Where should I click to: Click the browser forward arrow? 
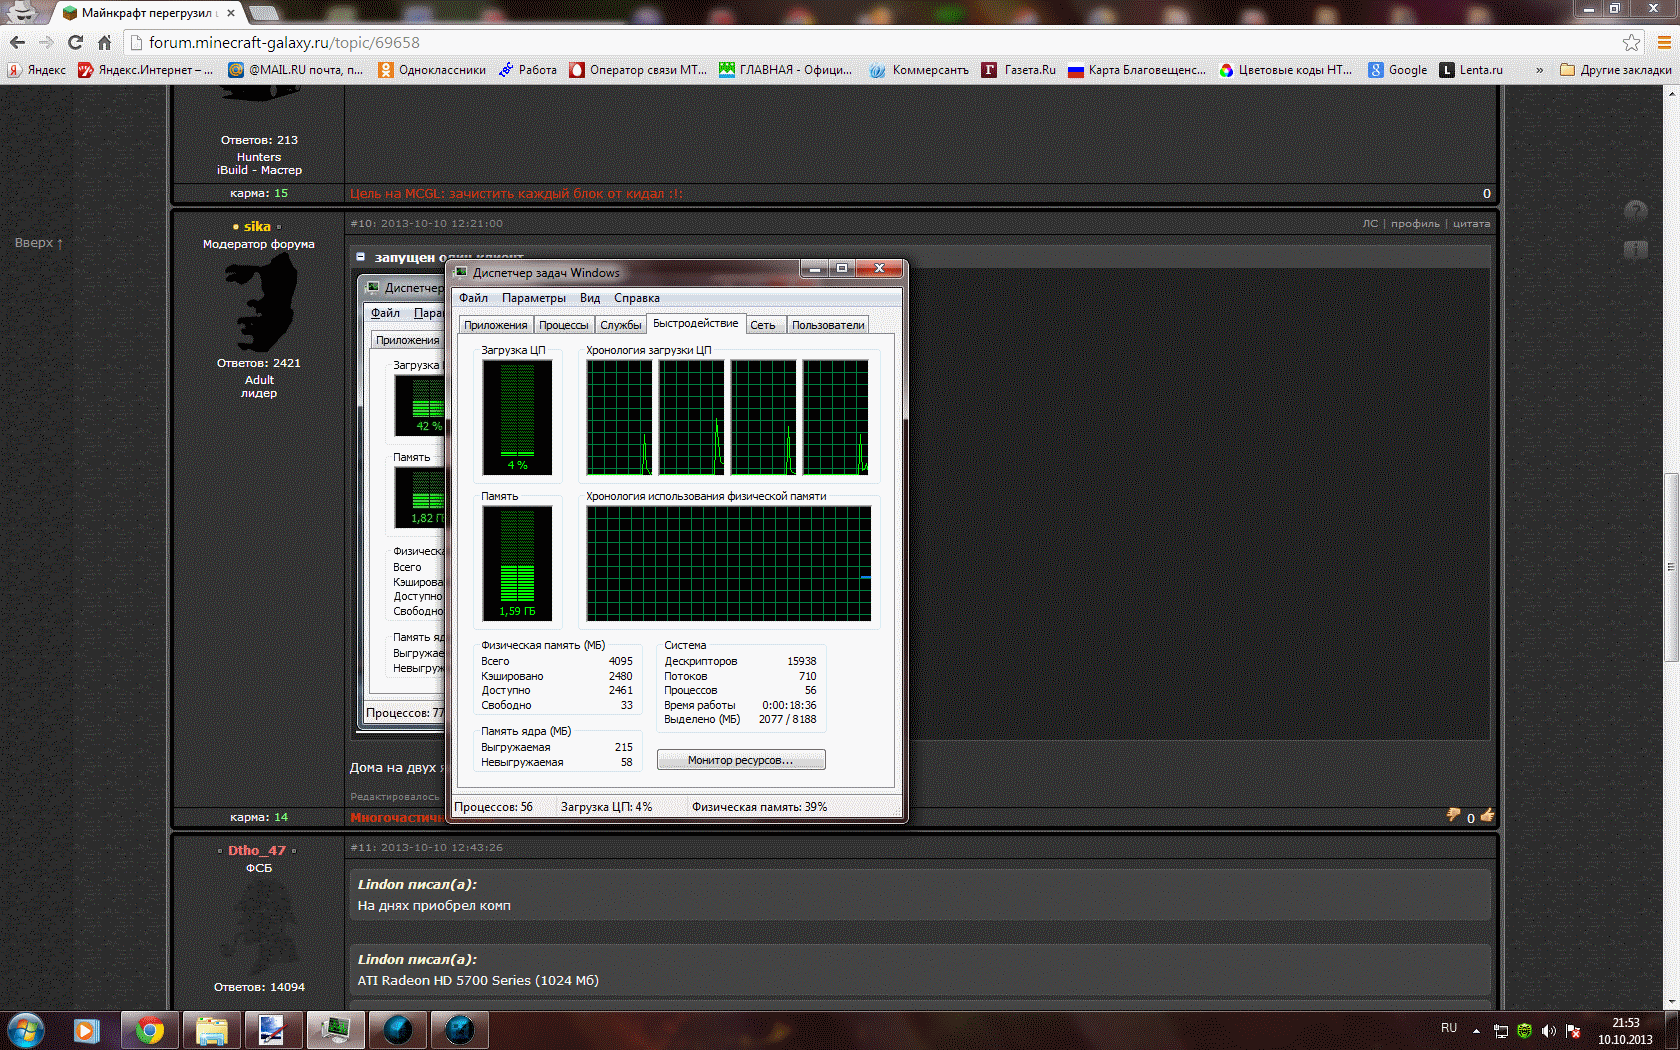point(46,42)
